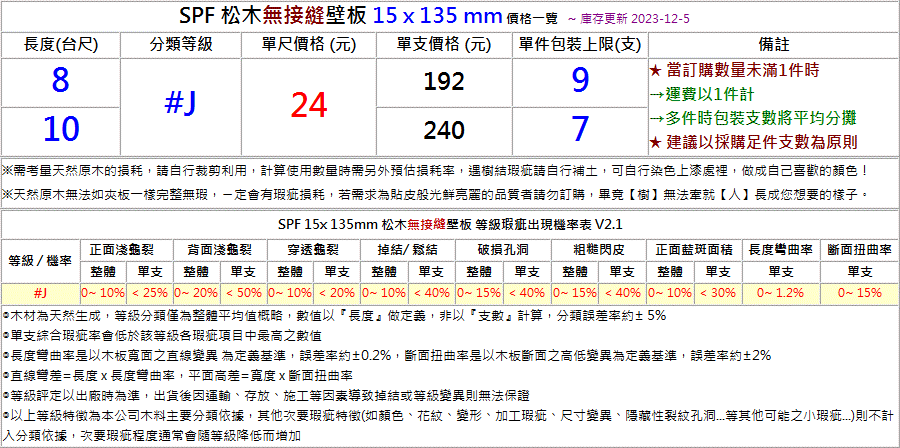Select the length value '8' cell
The image size is (900, 448).
click(x=60, y=82)
